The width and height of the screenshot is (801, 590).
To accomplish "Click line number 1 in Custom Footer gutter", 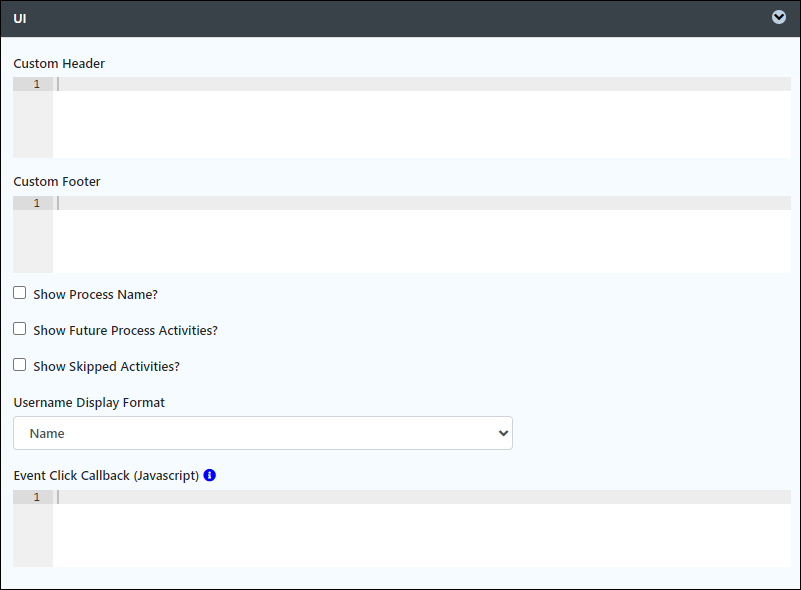I will [36, 203].
